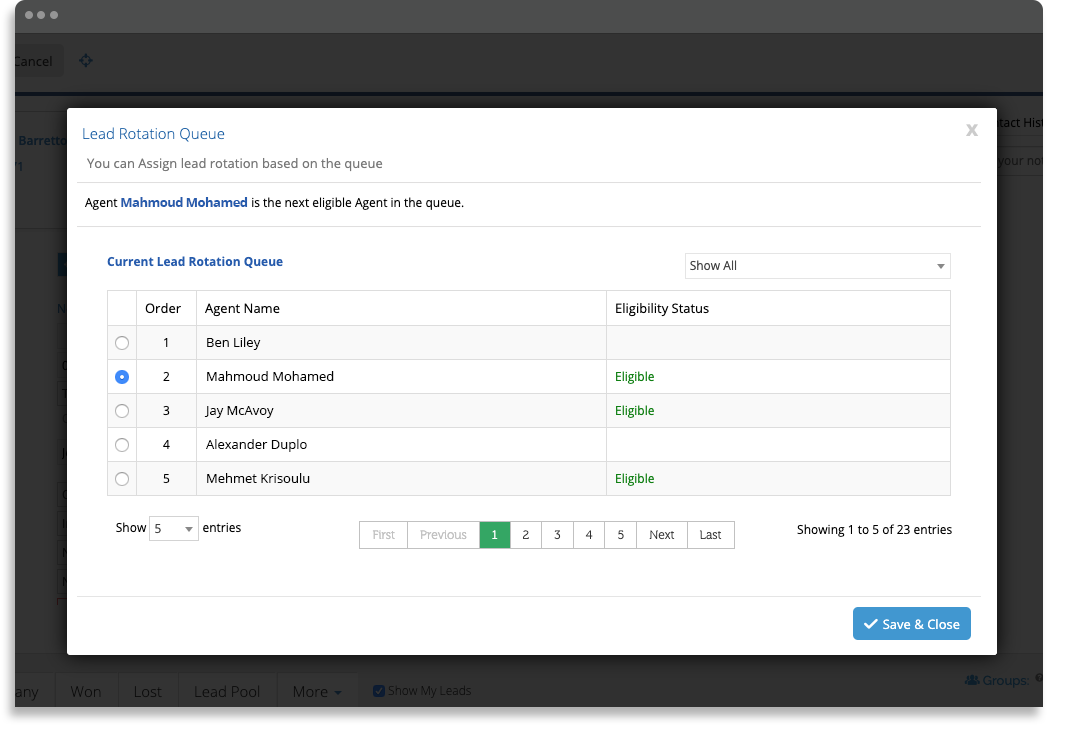Click the crosshair move icon near Cancel

click(x=86, y=61)
